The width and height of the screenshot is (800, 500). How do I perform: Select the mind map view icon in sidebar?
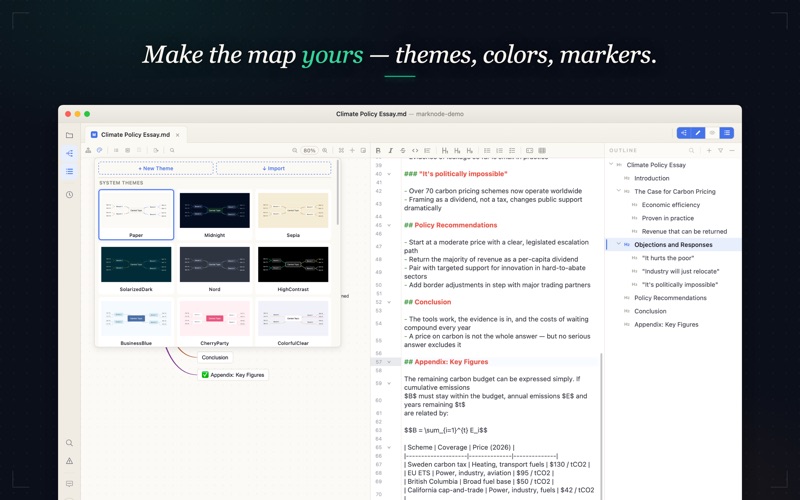tap(69, 153)
